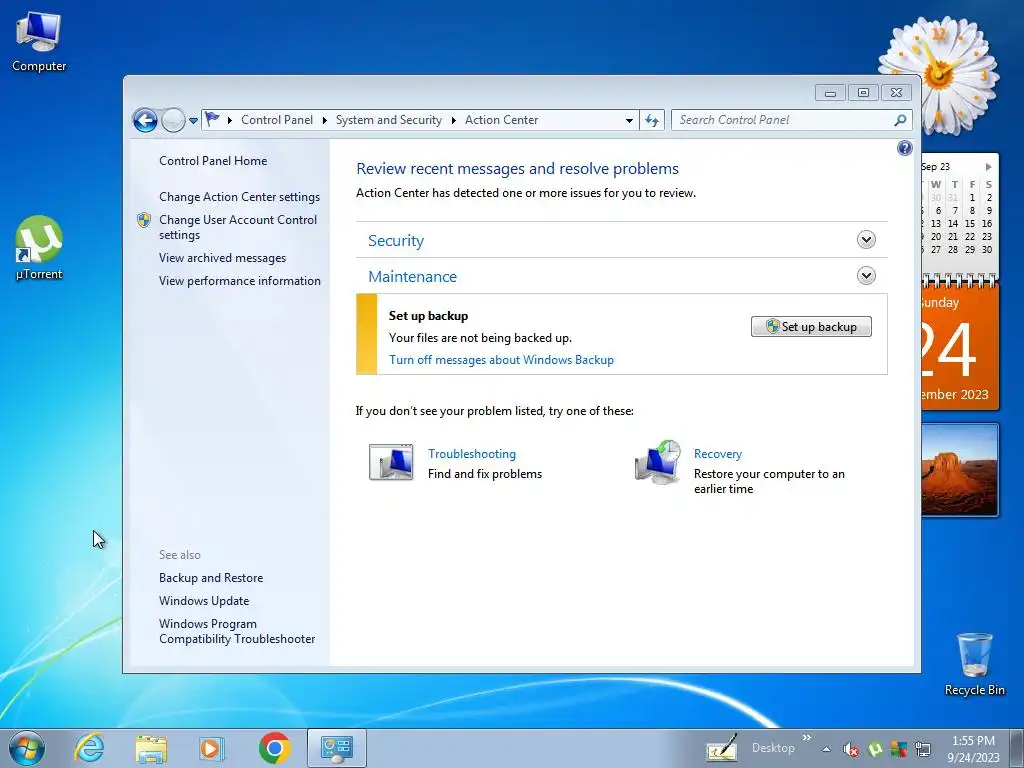Select date 15 in calendar gadget

tap(970, 223)
